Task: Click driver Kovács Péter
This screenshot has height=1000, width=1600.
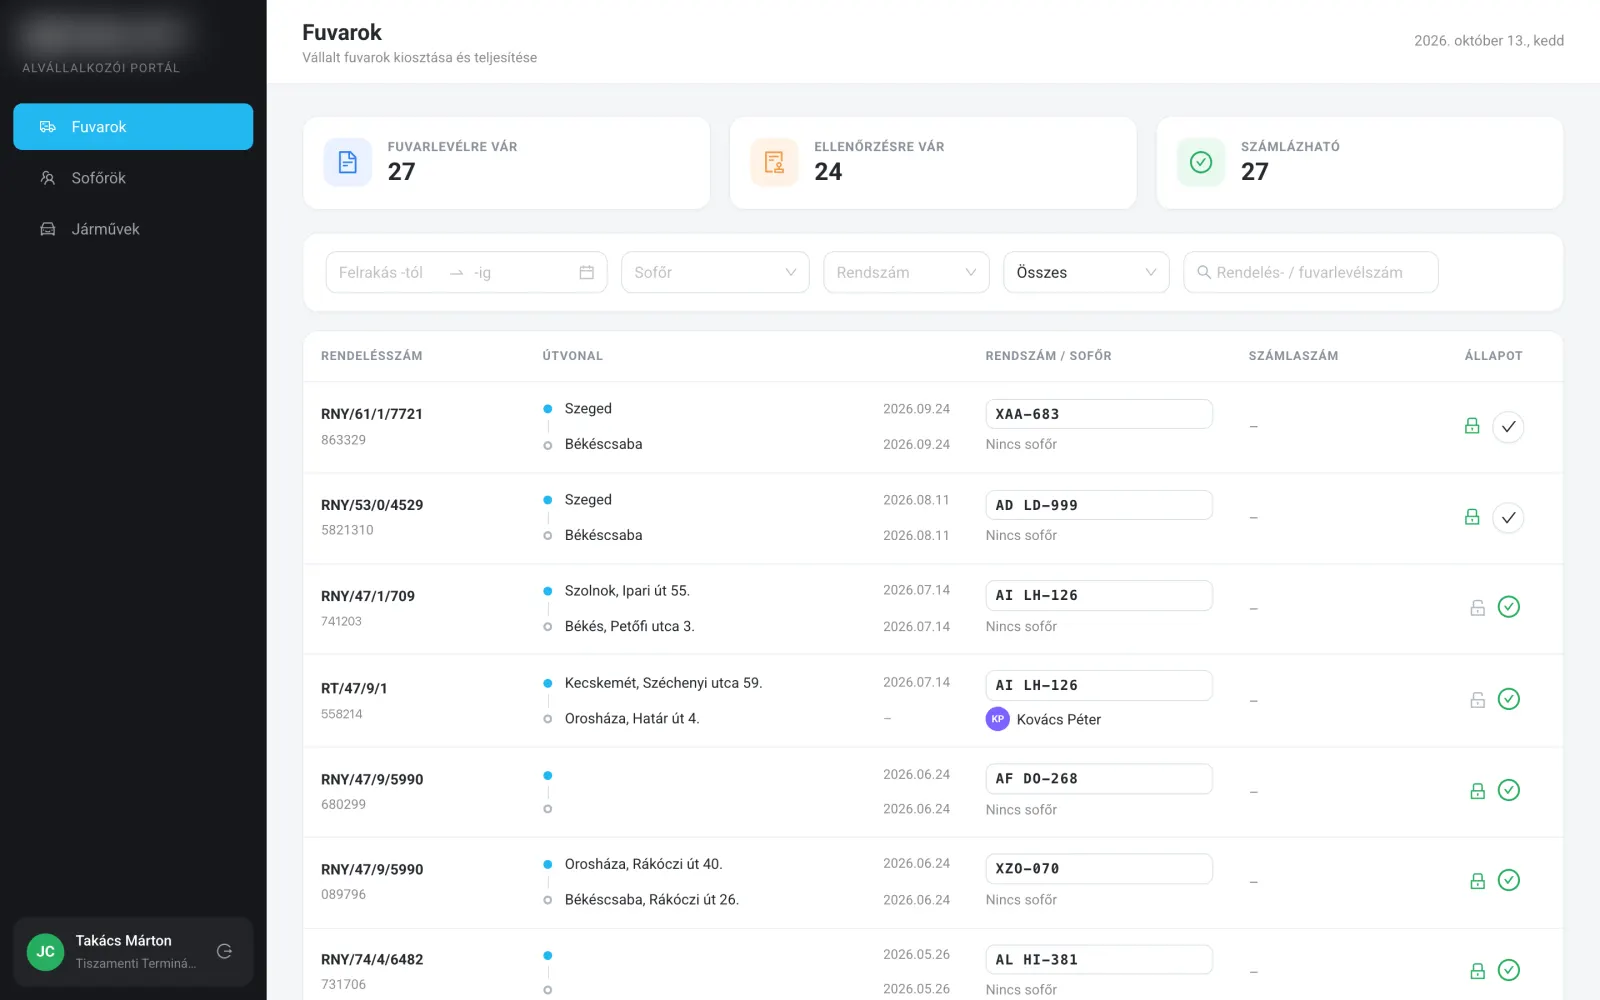Action: (x=1058, y=719)
